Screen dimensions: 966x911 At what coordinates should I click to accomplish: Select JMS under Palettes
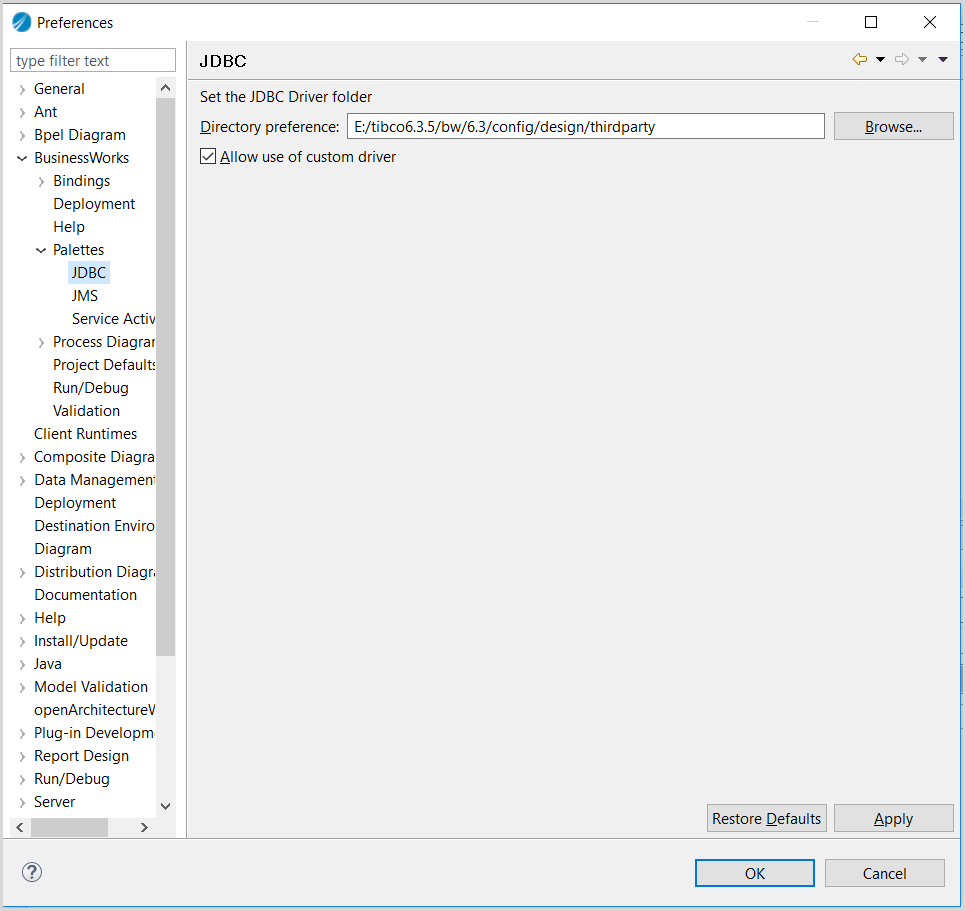(x=84, y=296)
